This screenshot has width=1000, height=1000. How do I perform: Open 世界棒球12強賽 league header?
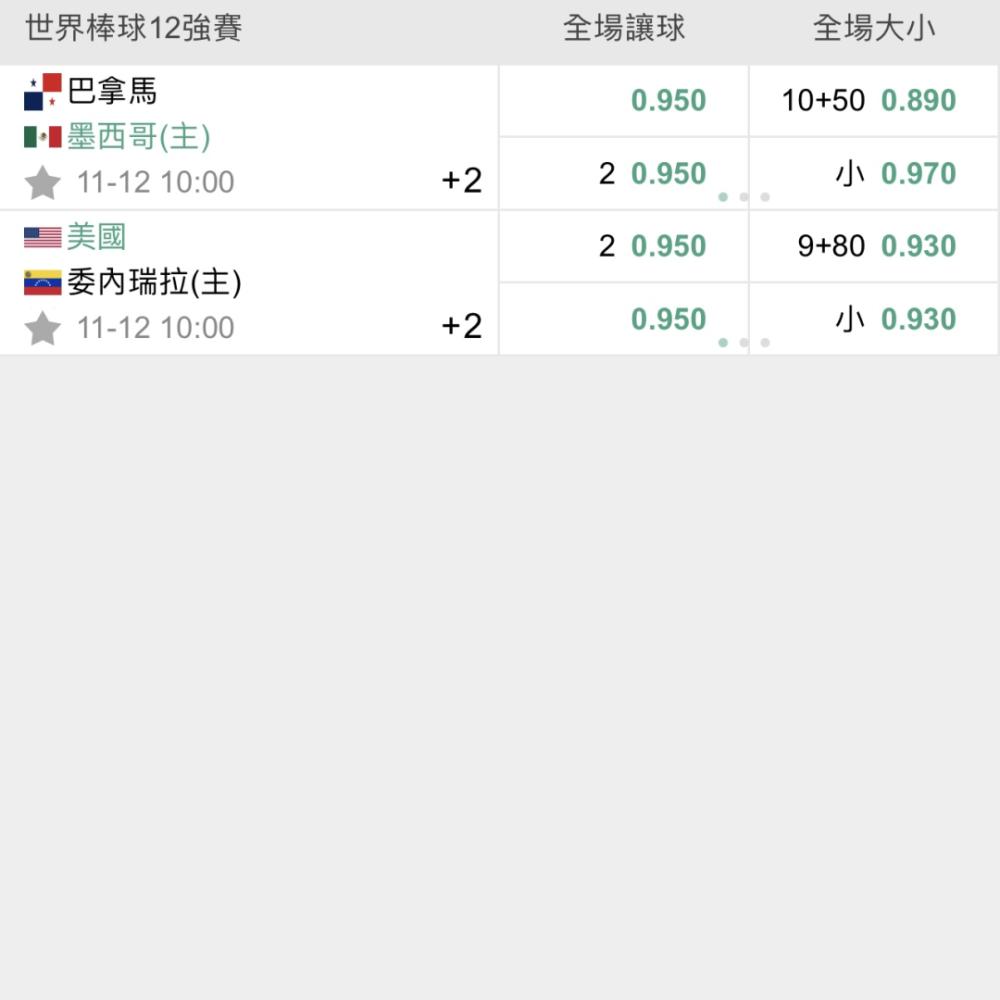[133, 28]
